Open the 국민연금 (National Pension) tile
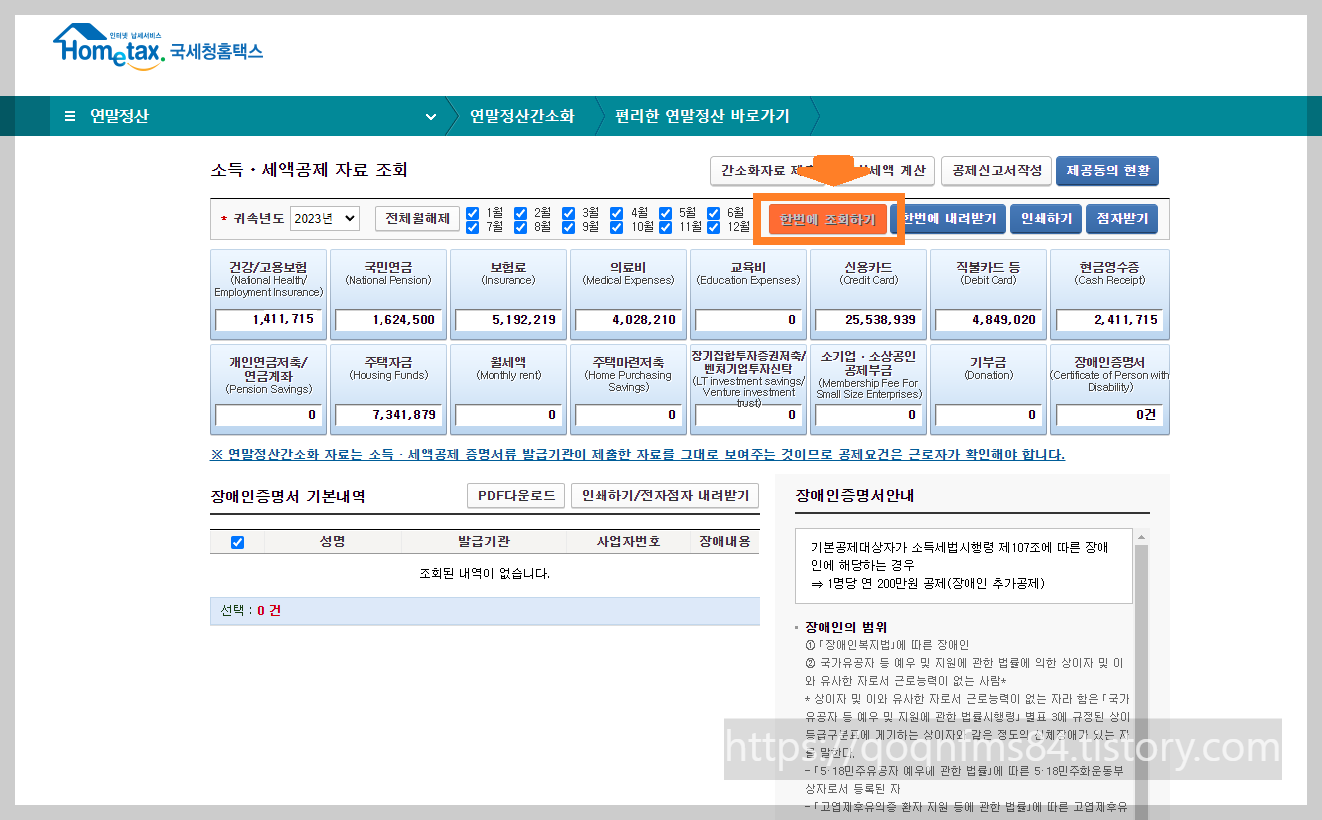This screenshot has height=820, width=1322. point(388,294)
